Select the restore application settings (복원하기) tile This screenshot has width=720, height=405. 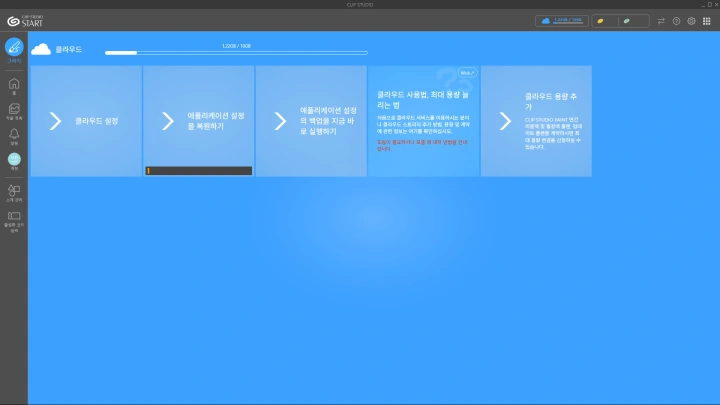pos(198,121)
